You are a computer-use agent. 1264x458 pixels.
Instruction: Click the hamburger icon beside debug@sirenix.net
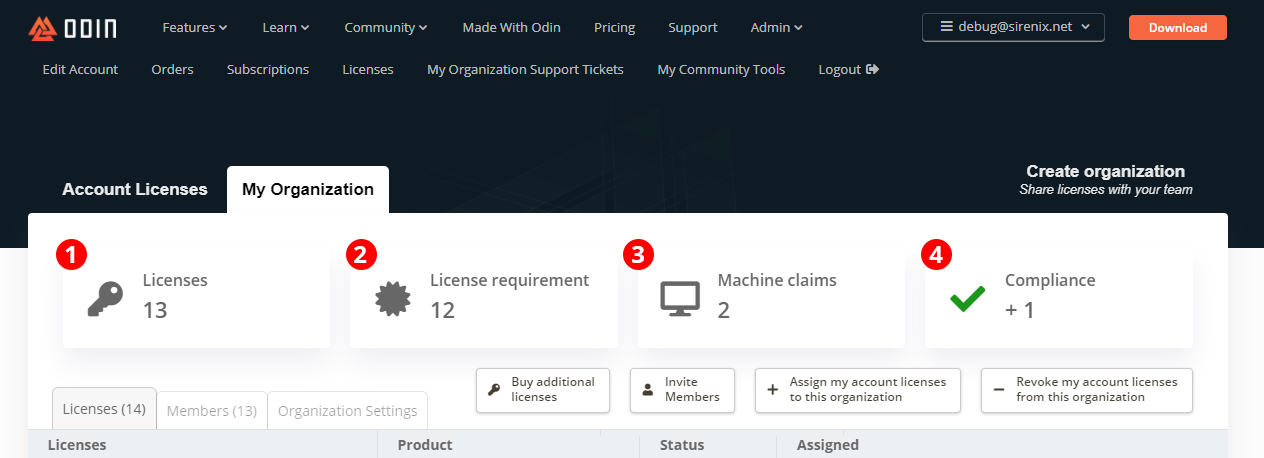pos(946,27)
